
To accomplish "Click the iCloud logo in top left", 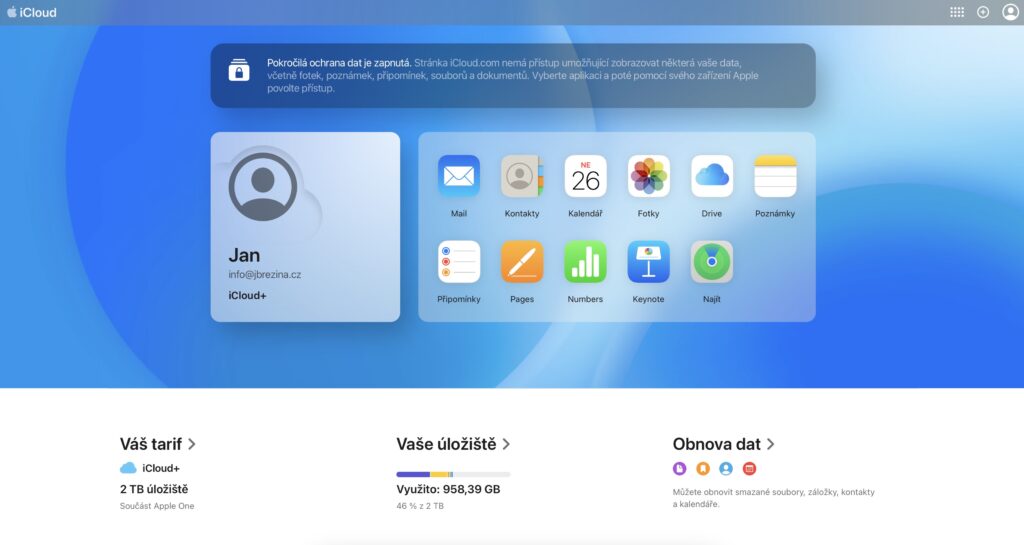I will click(x=32, y=13).
